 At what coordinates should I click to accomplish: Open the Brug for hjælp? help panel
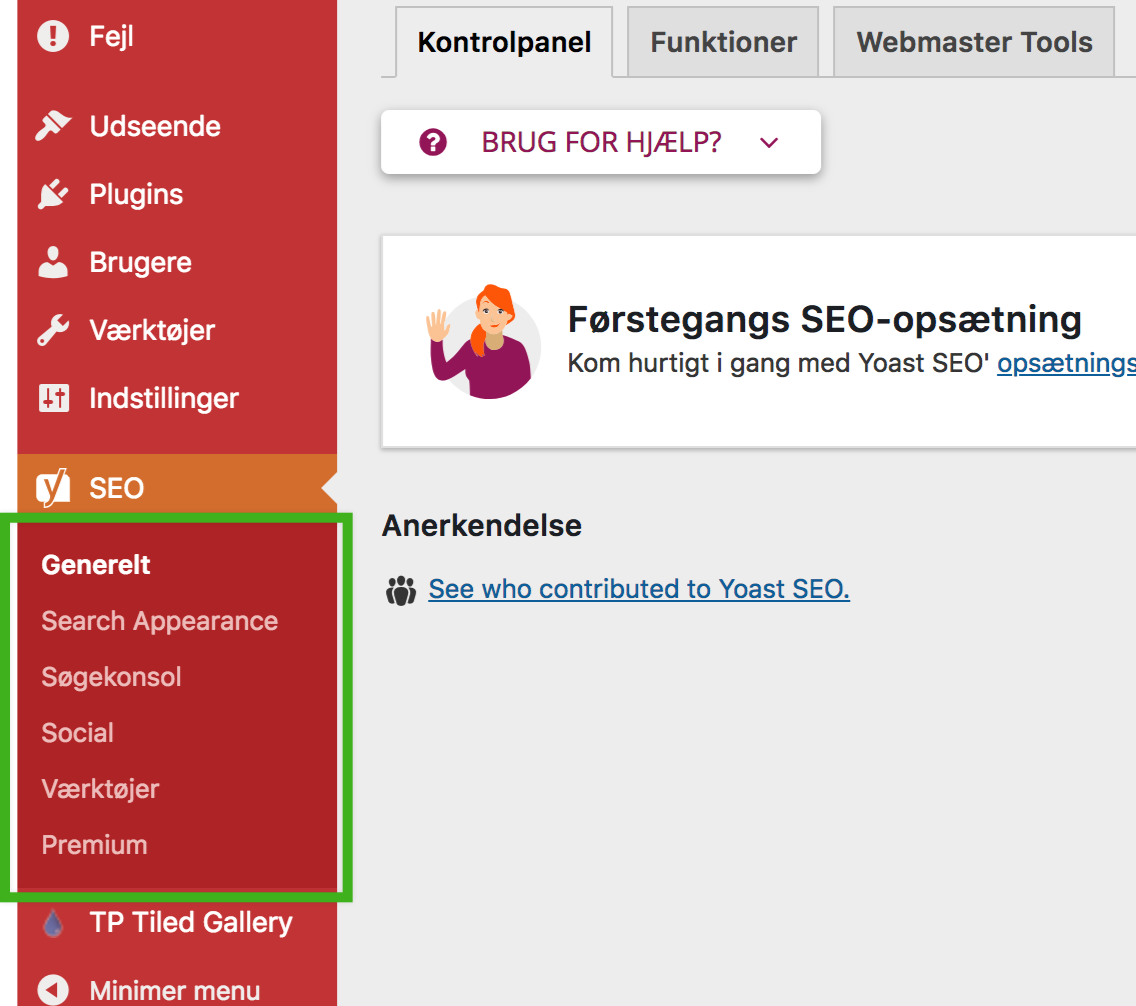coord(601,142)
